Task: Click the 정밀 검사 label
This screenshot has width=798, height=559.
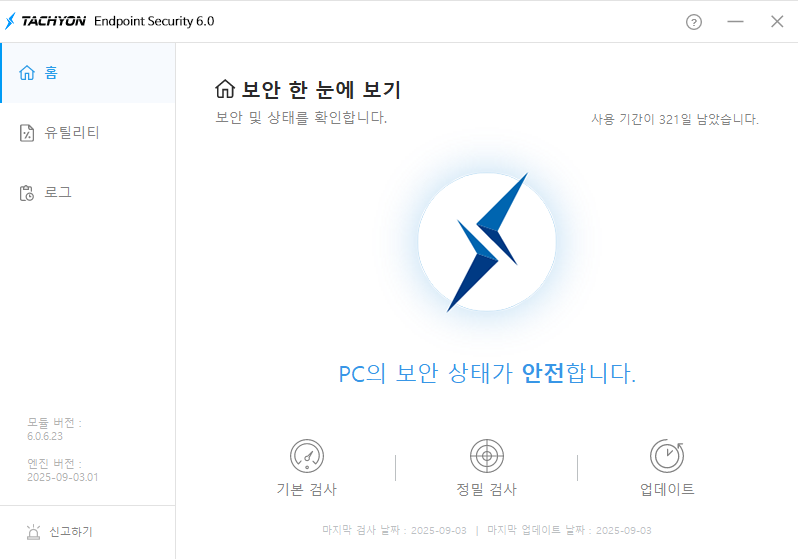Action: pos(487,489)
